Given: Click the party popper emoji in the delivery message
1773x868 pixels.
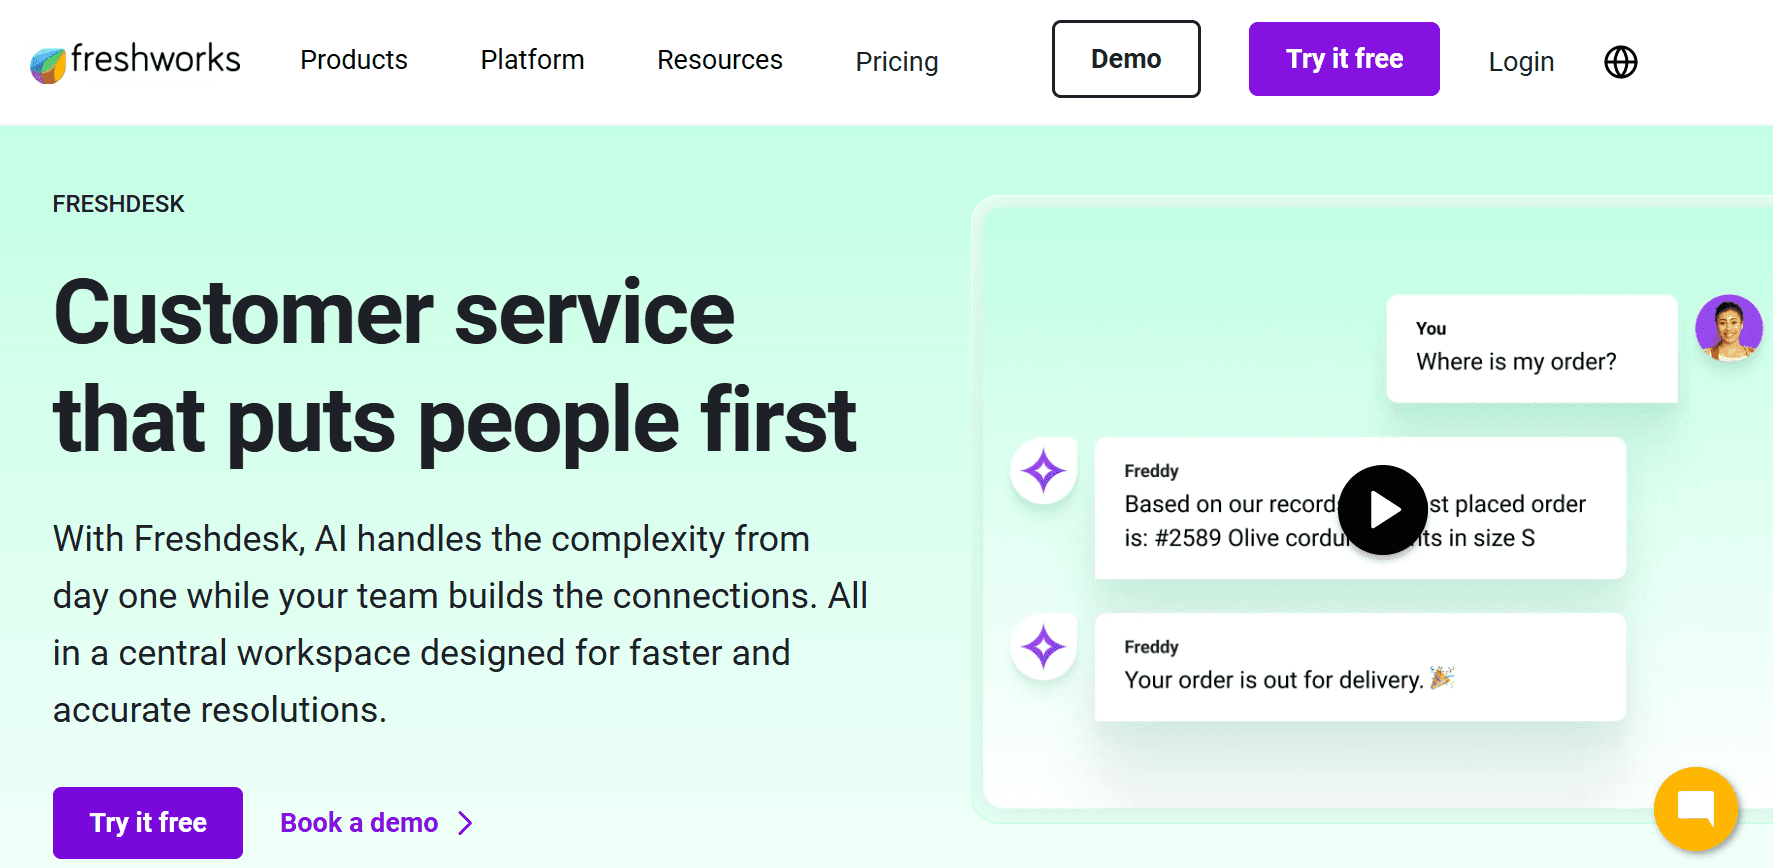Looking at the screenshot, I should coord(1441,678).
